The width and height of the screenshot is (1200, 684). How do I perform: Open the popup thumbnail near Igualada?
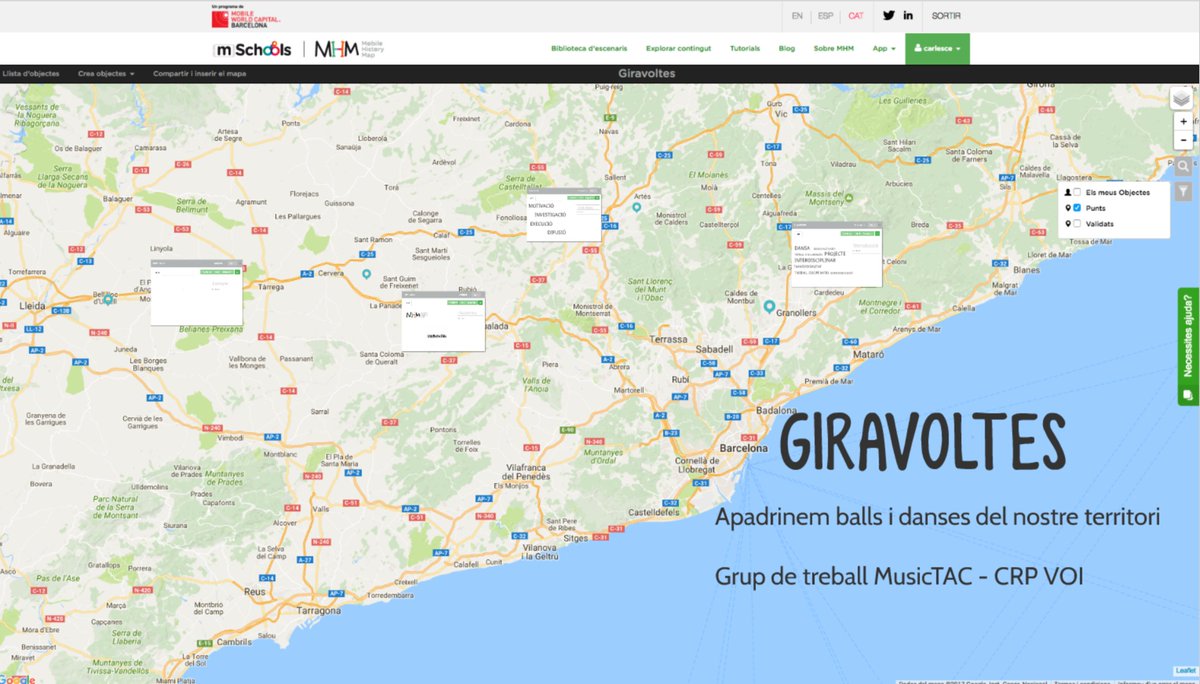[x=443, y=321]
